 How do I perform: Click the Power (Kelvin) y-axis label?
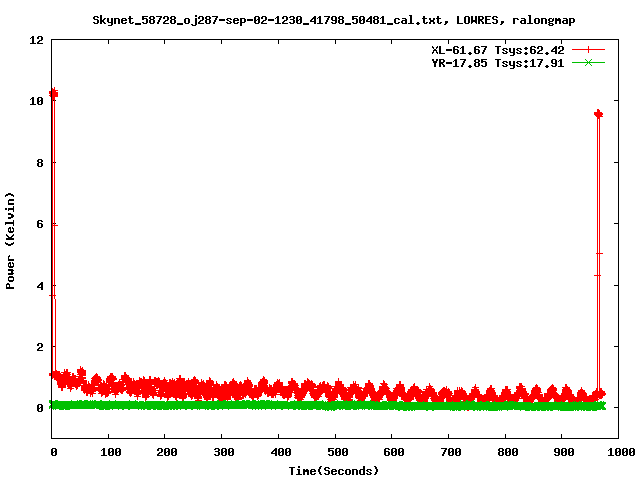coord(10,241)
